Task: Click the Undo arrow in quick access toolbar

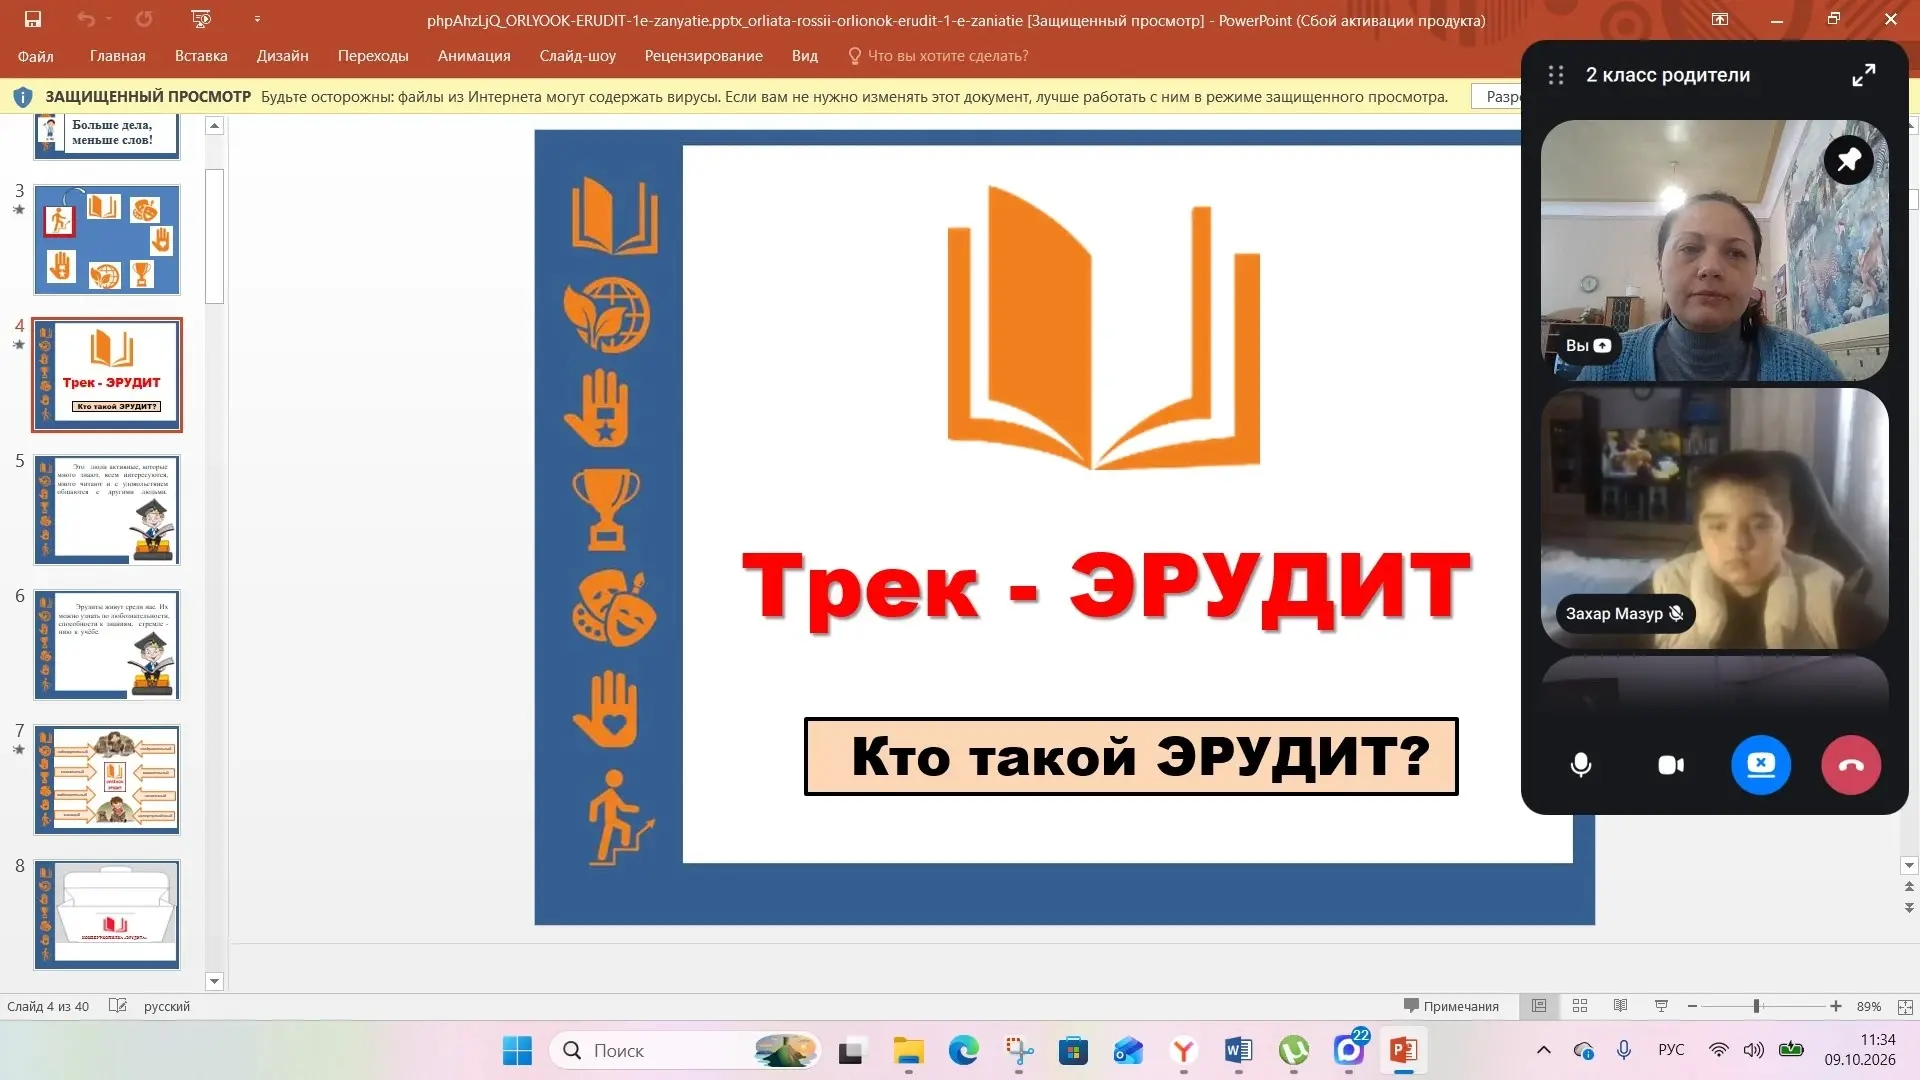Action: coord(85,19)
